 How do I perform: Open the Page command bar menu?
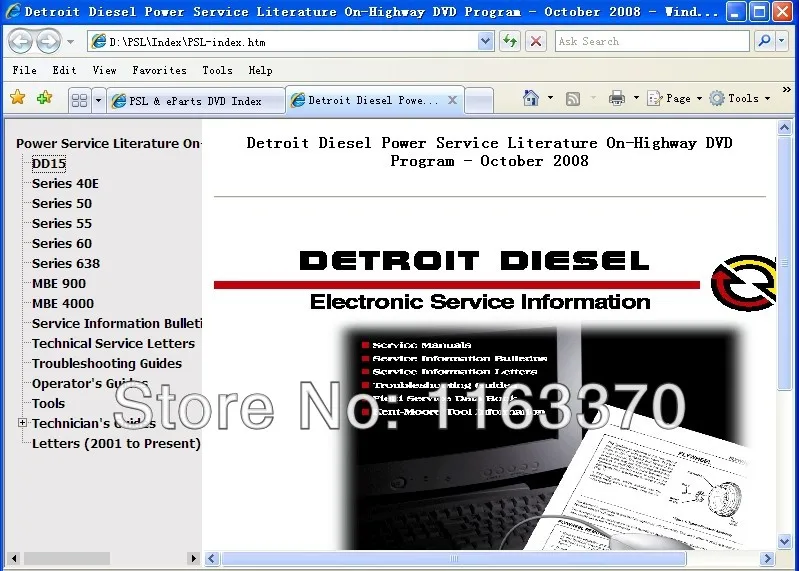tap(675, 98)
